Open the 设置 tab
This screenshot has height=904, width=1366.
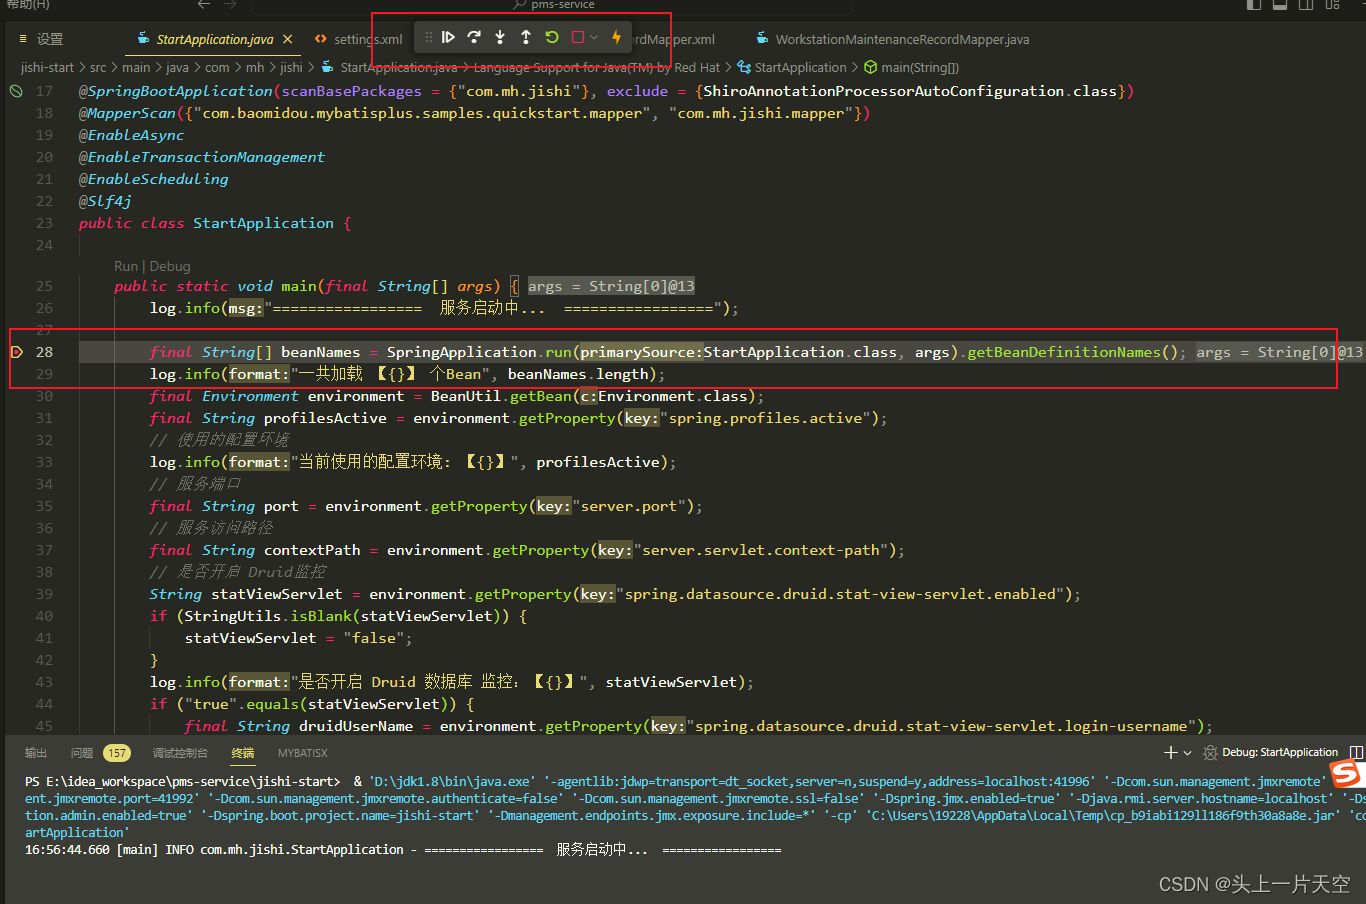[x=41, y=39]
